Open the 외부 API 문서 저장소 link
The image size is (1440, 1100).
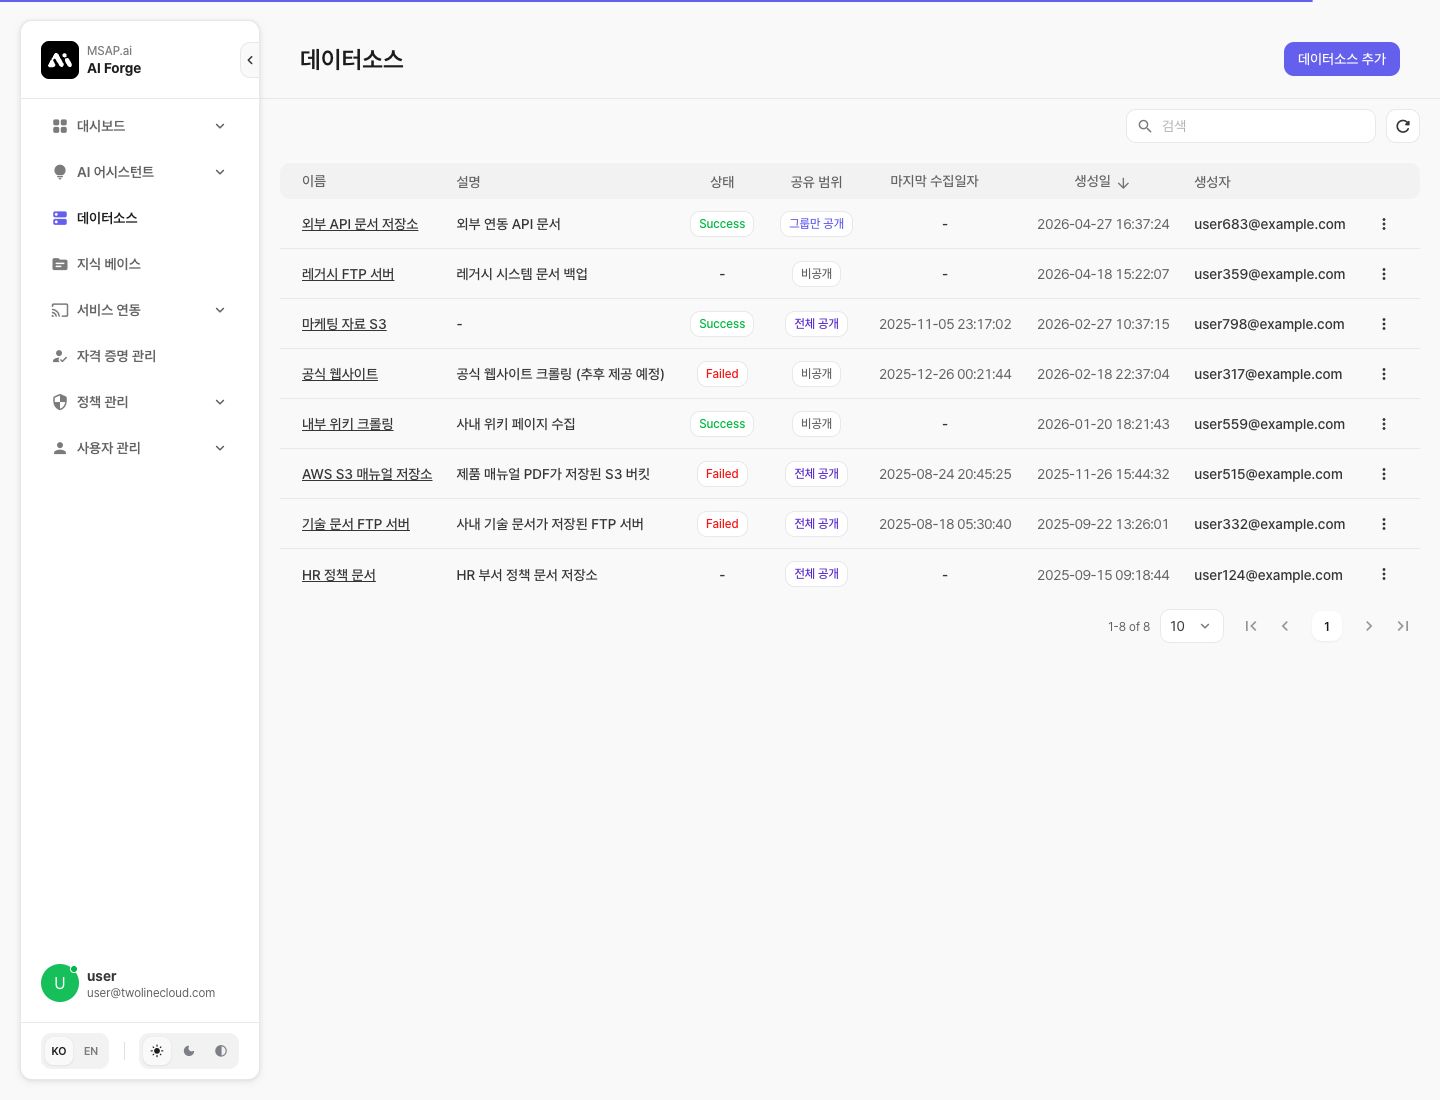click(x=360, y=224)
